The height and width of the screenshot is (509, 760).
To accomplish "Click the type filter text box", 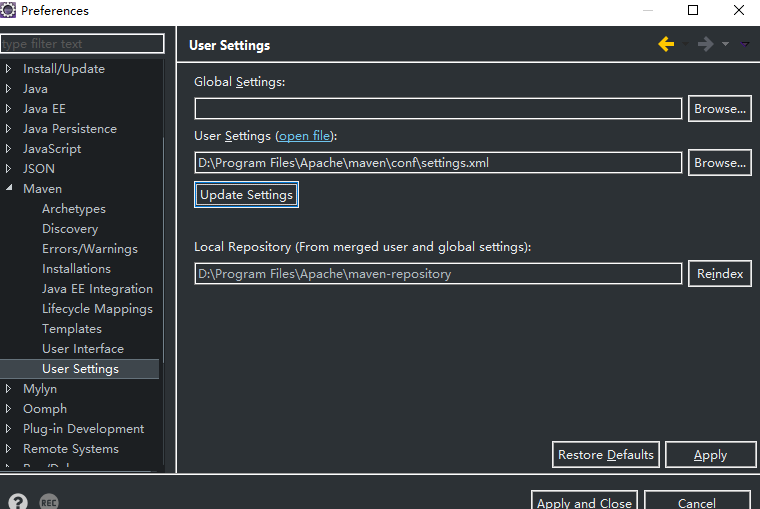I will [x=82, y=44].
